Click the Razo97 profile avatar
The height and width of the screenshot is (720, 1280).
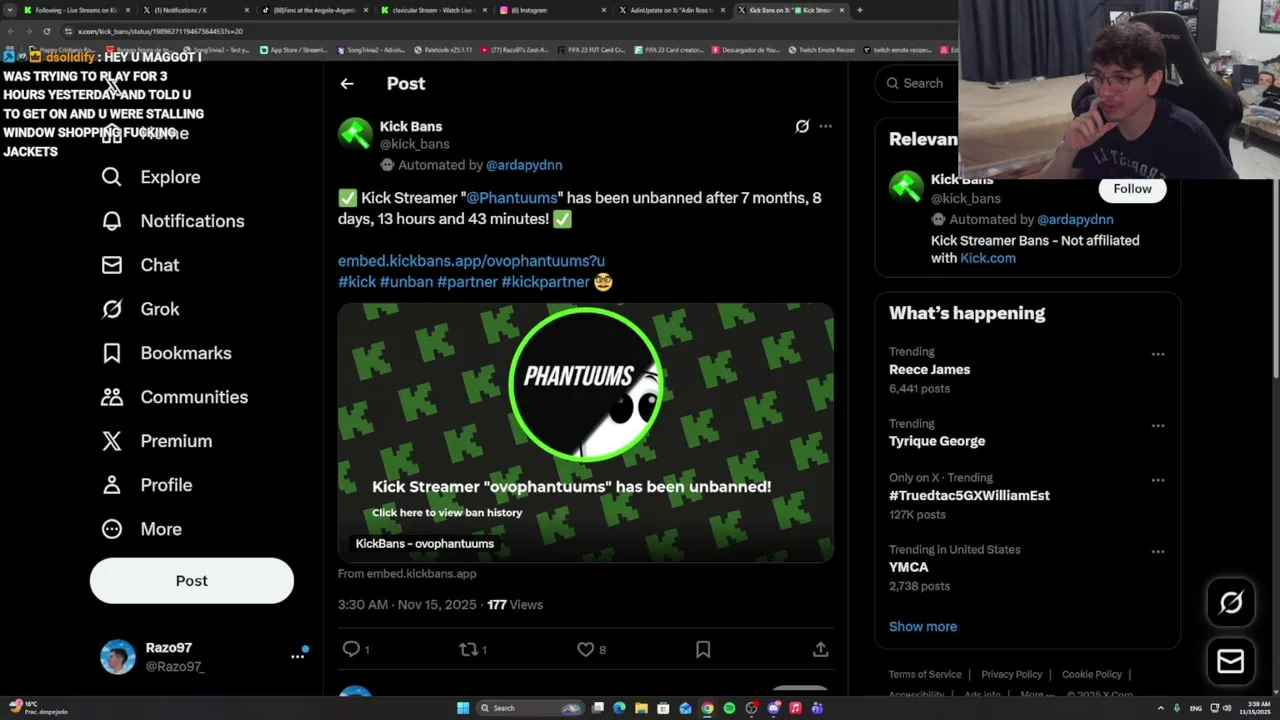117,657
